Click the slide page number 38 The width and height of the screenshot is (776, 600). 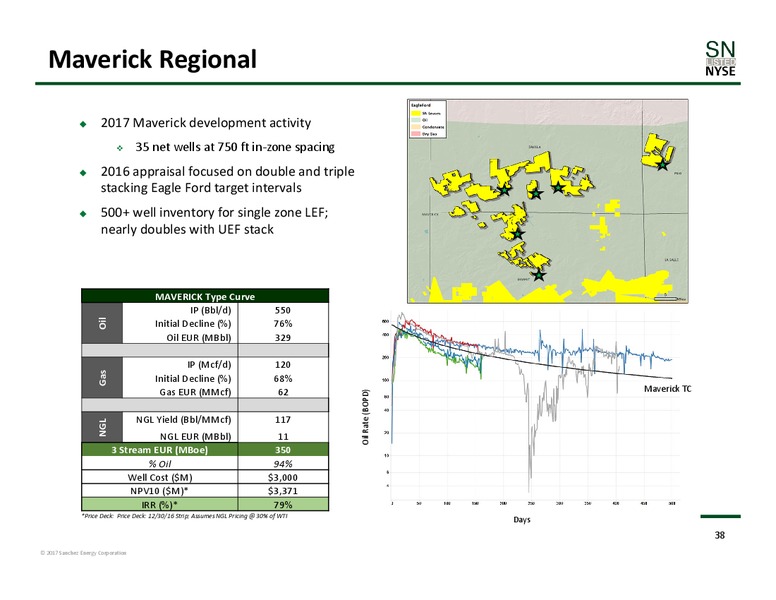click(x=720, y=535)
